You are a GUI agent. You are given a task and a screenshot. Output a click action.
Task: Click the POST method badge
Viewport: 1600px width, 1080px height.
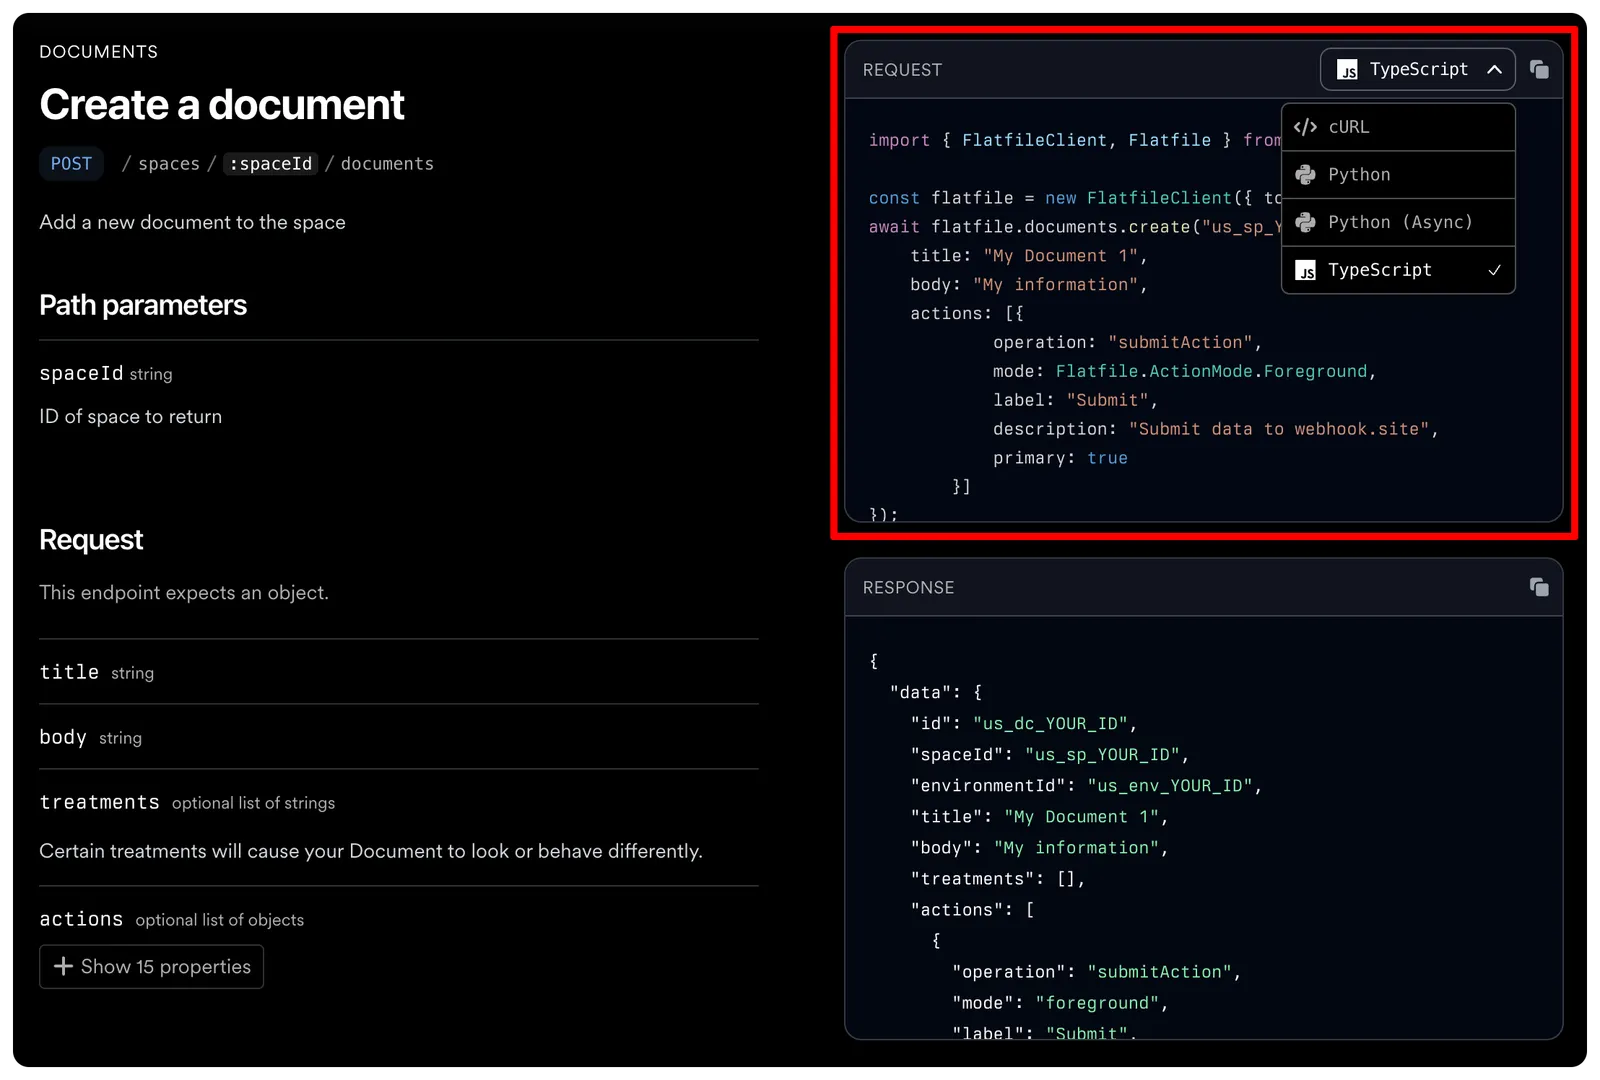click(71, 163)
